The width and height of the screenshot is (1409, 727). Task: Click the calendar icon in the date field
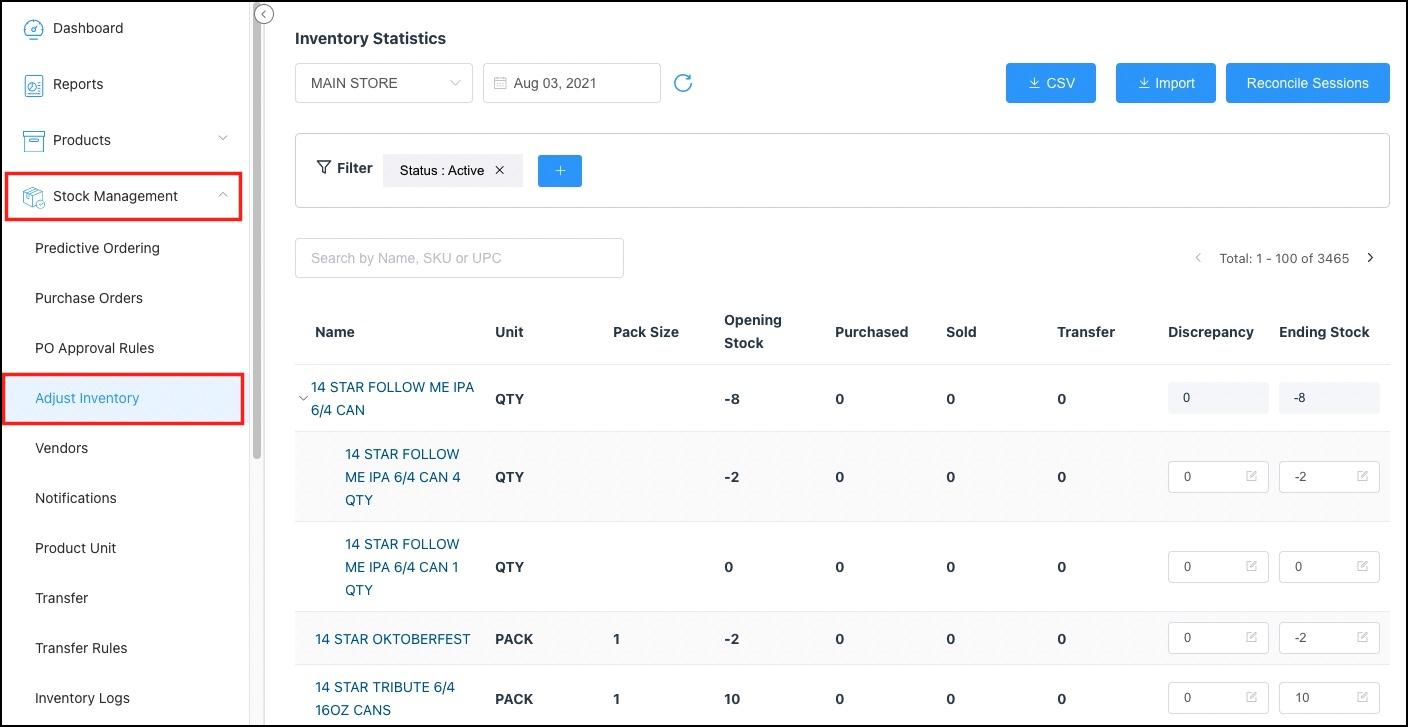coord(500,83)
